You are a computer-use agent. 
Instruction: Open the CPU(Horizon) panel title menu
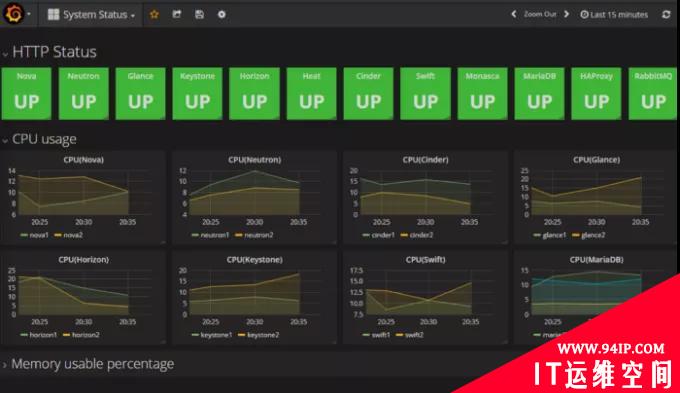click(84, 259)
